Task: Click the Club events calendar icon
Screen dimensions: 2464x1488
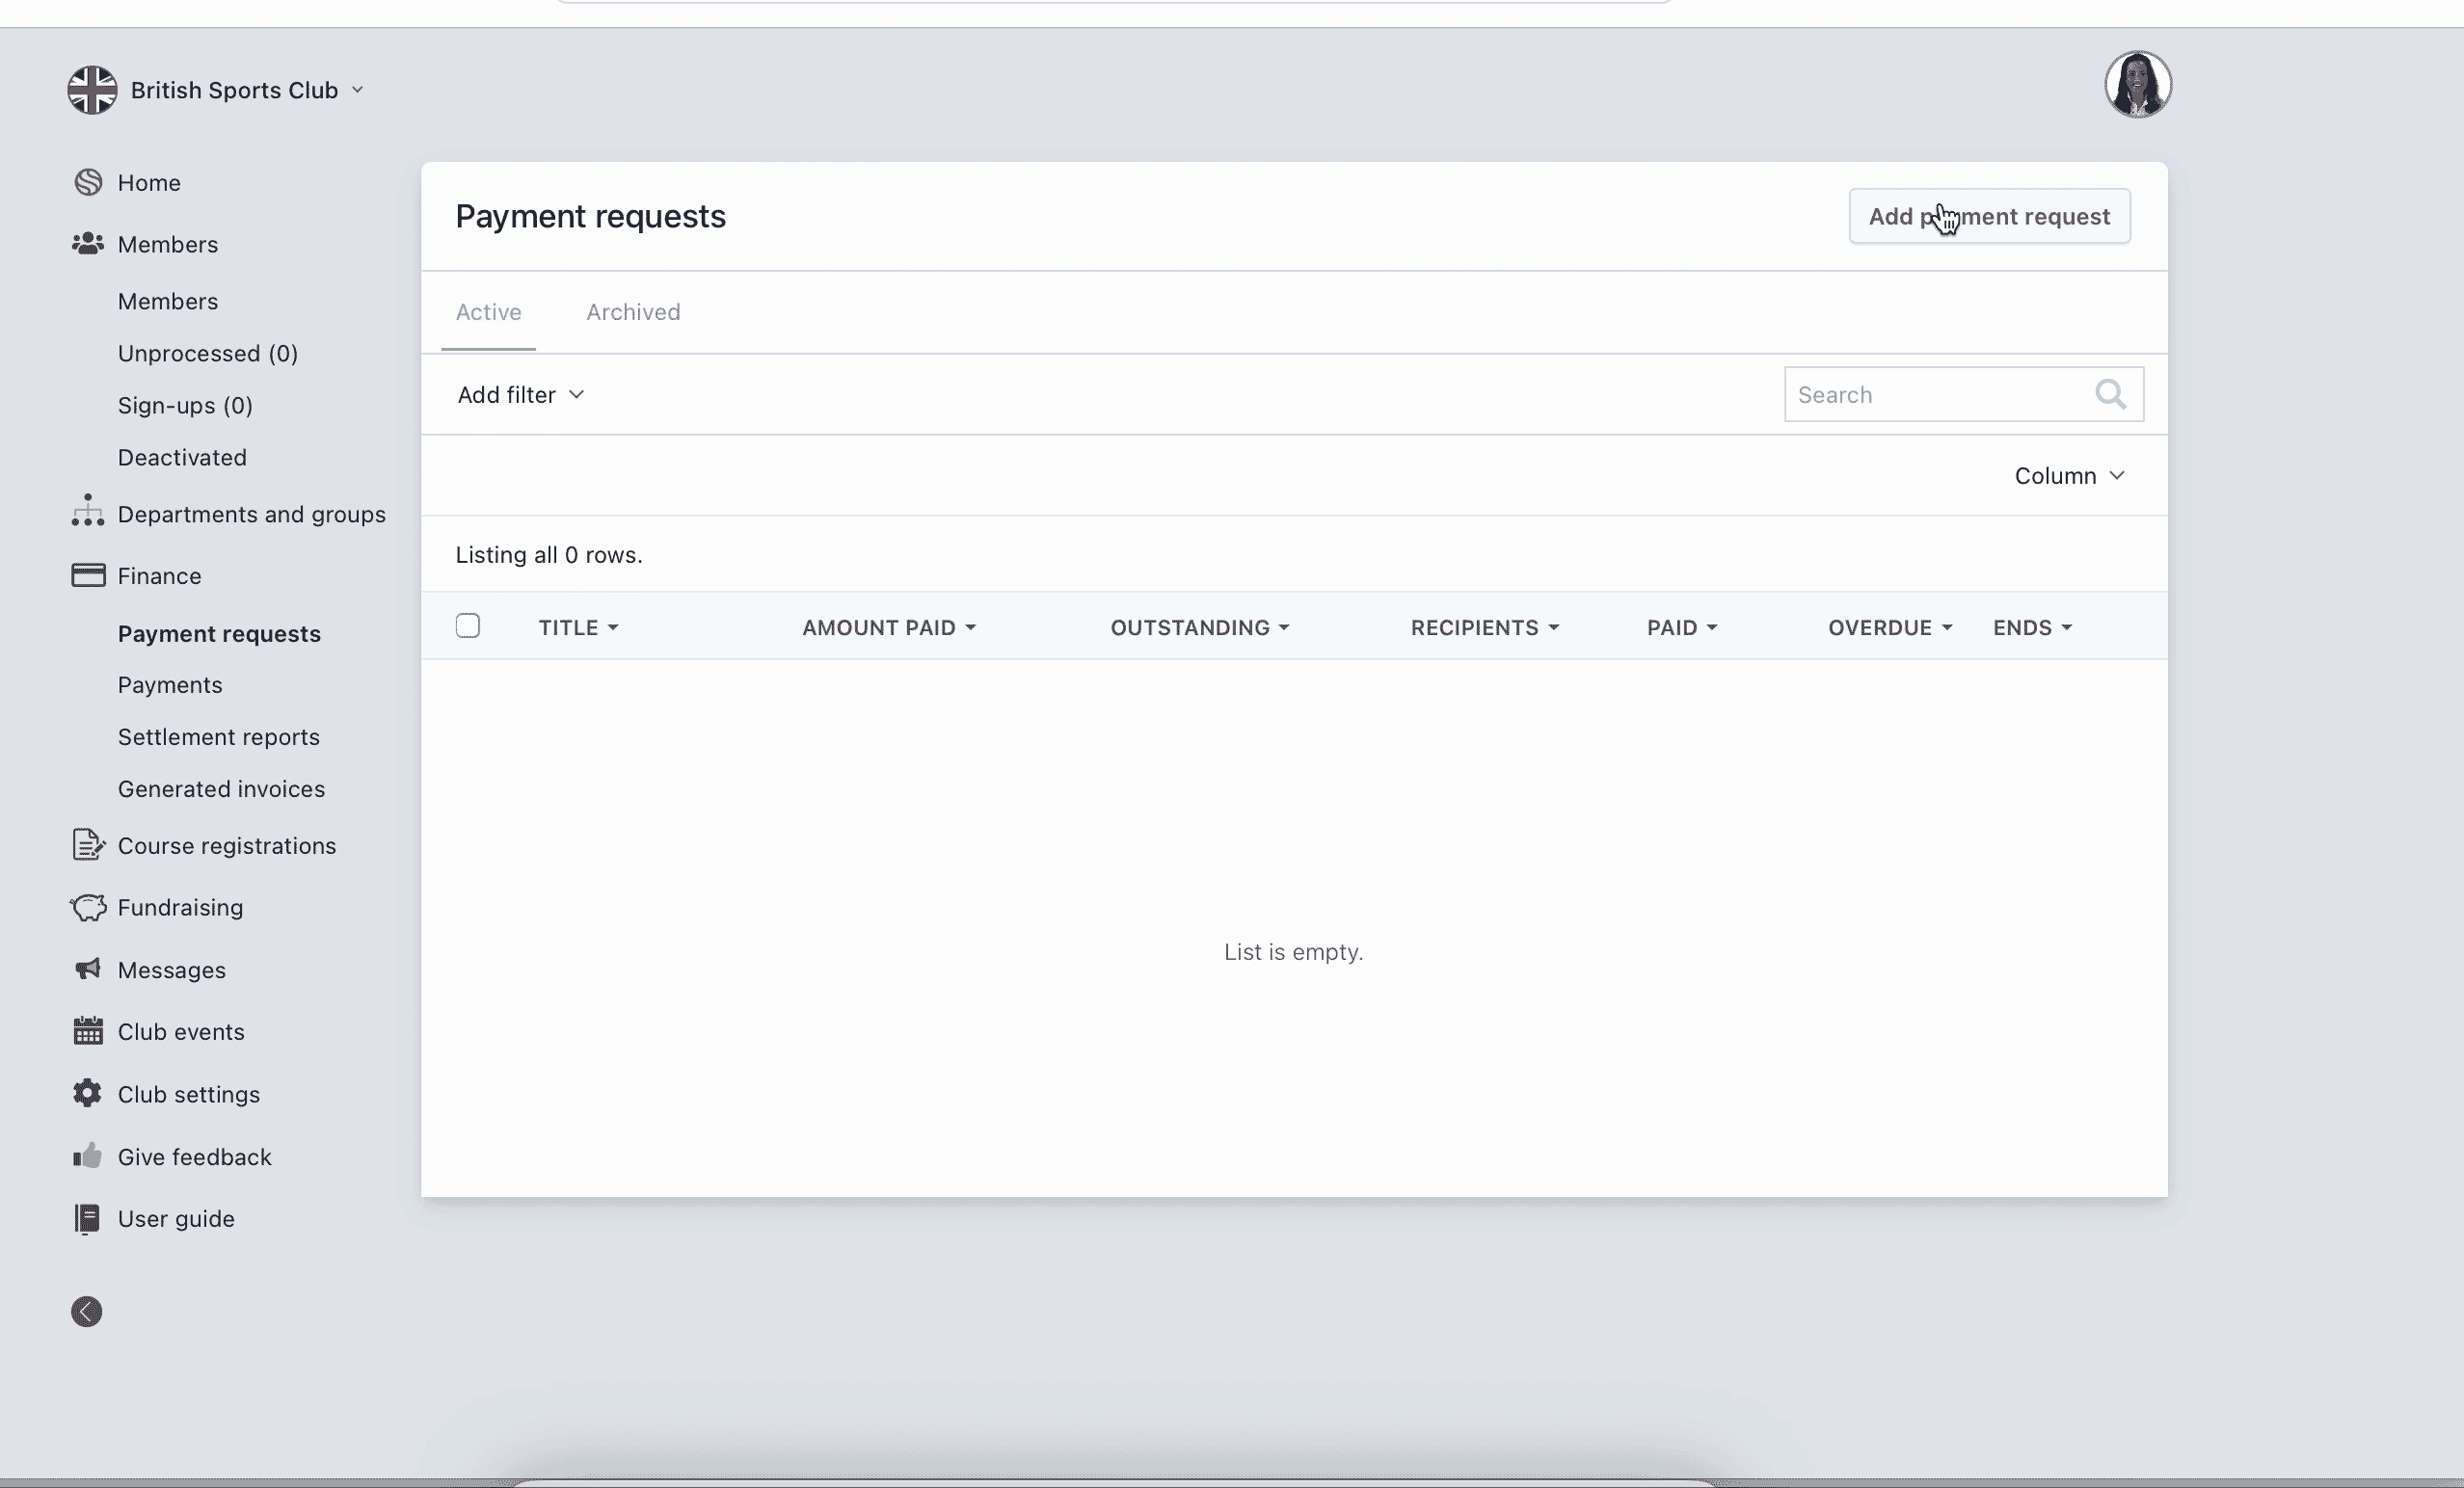Action: tap(87, 1032)
